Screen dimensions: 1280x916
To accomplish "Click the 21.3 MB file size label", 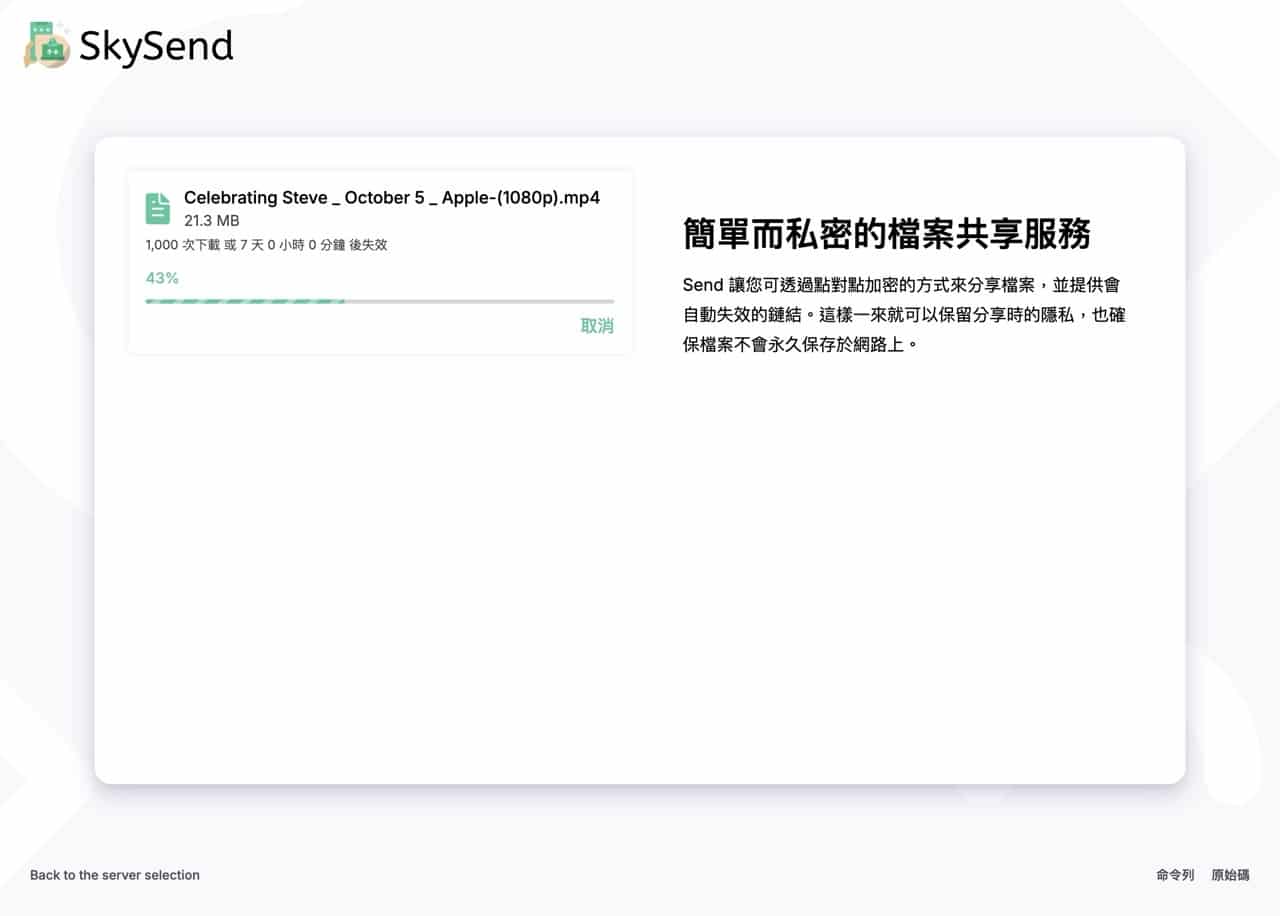I will coord(211,220).
